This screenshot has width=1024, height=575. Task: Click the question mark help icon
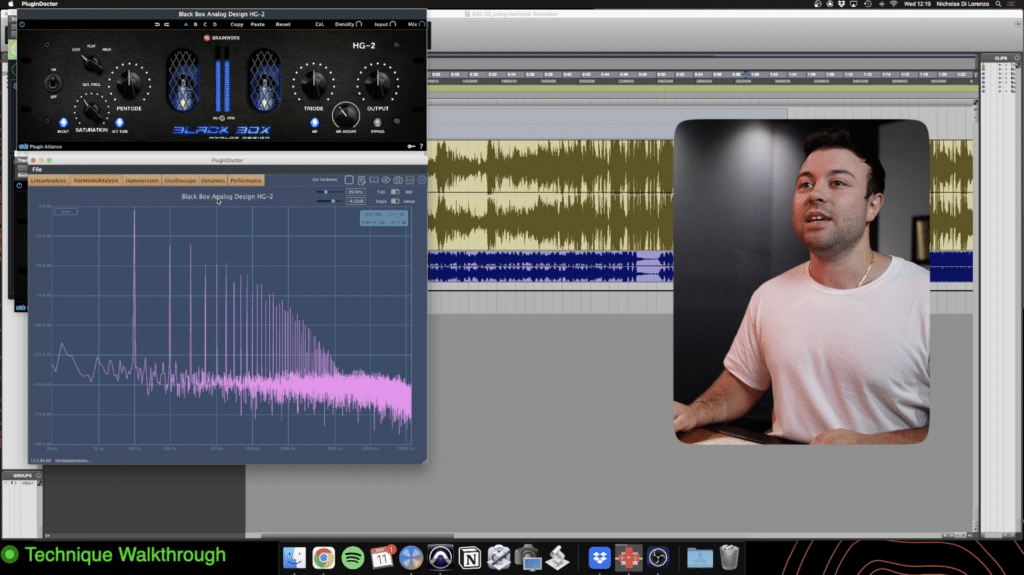click(421, 146)
